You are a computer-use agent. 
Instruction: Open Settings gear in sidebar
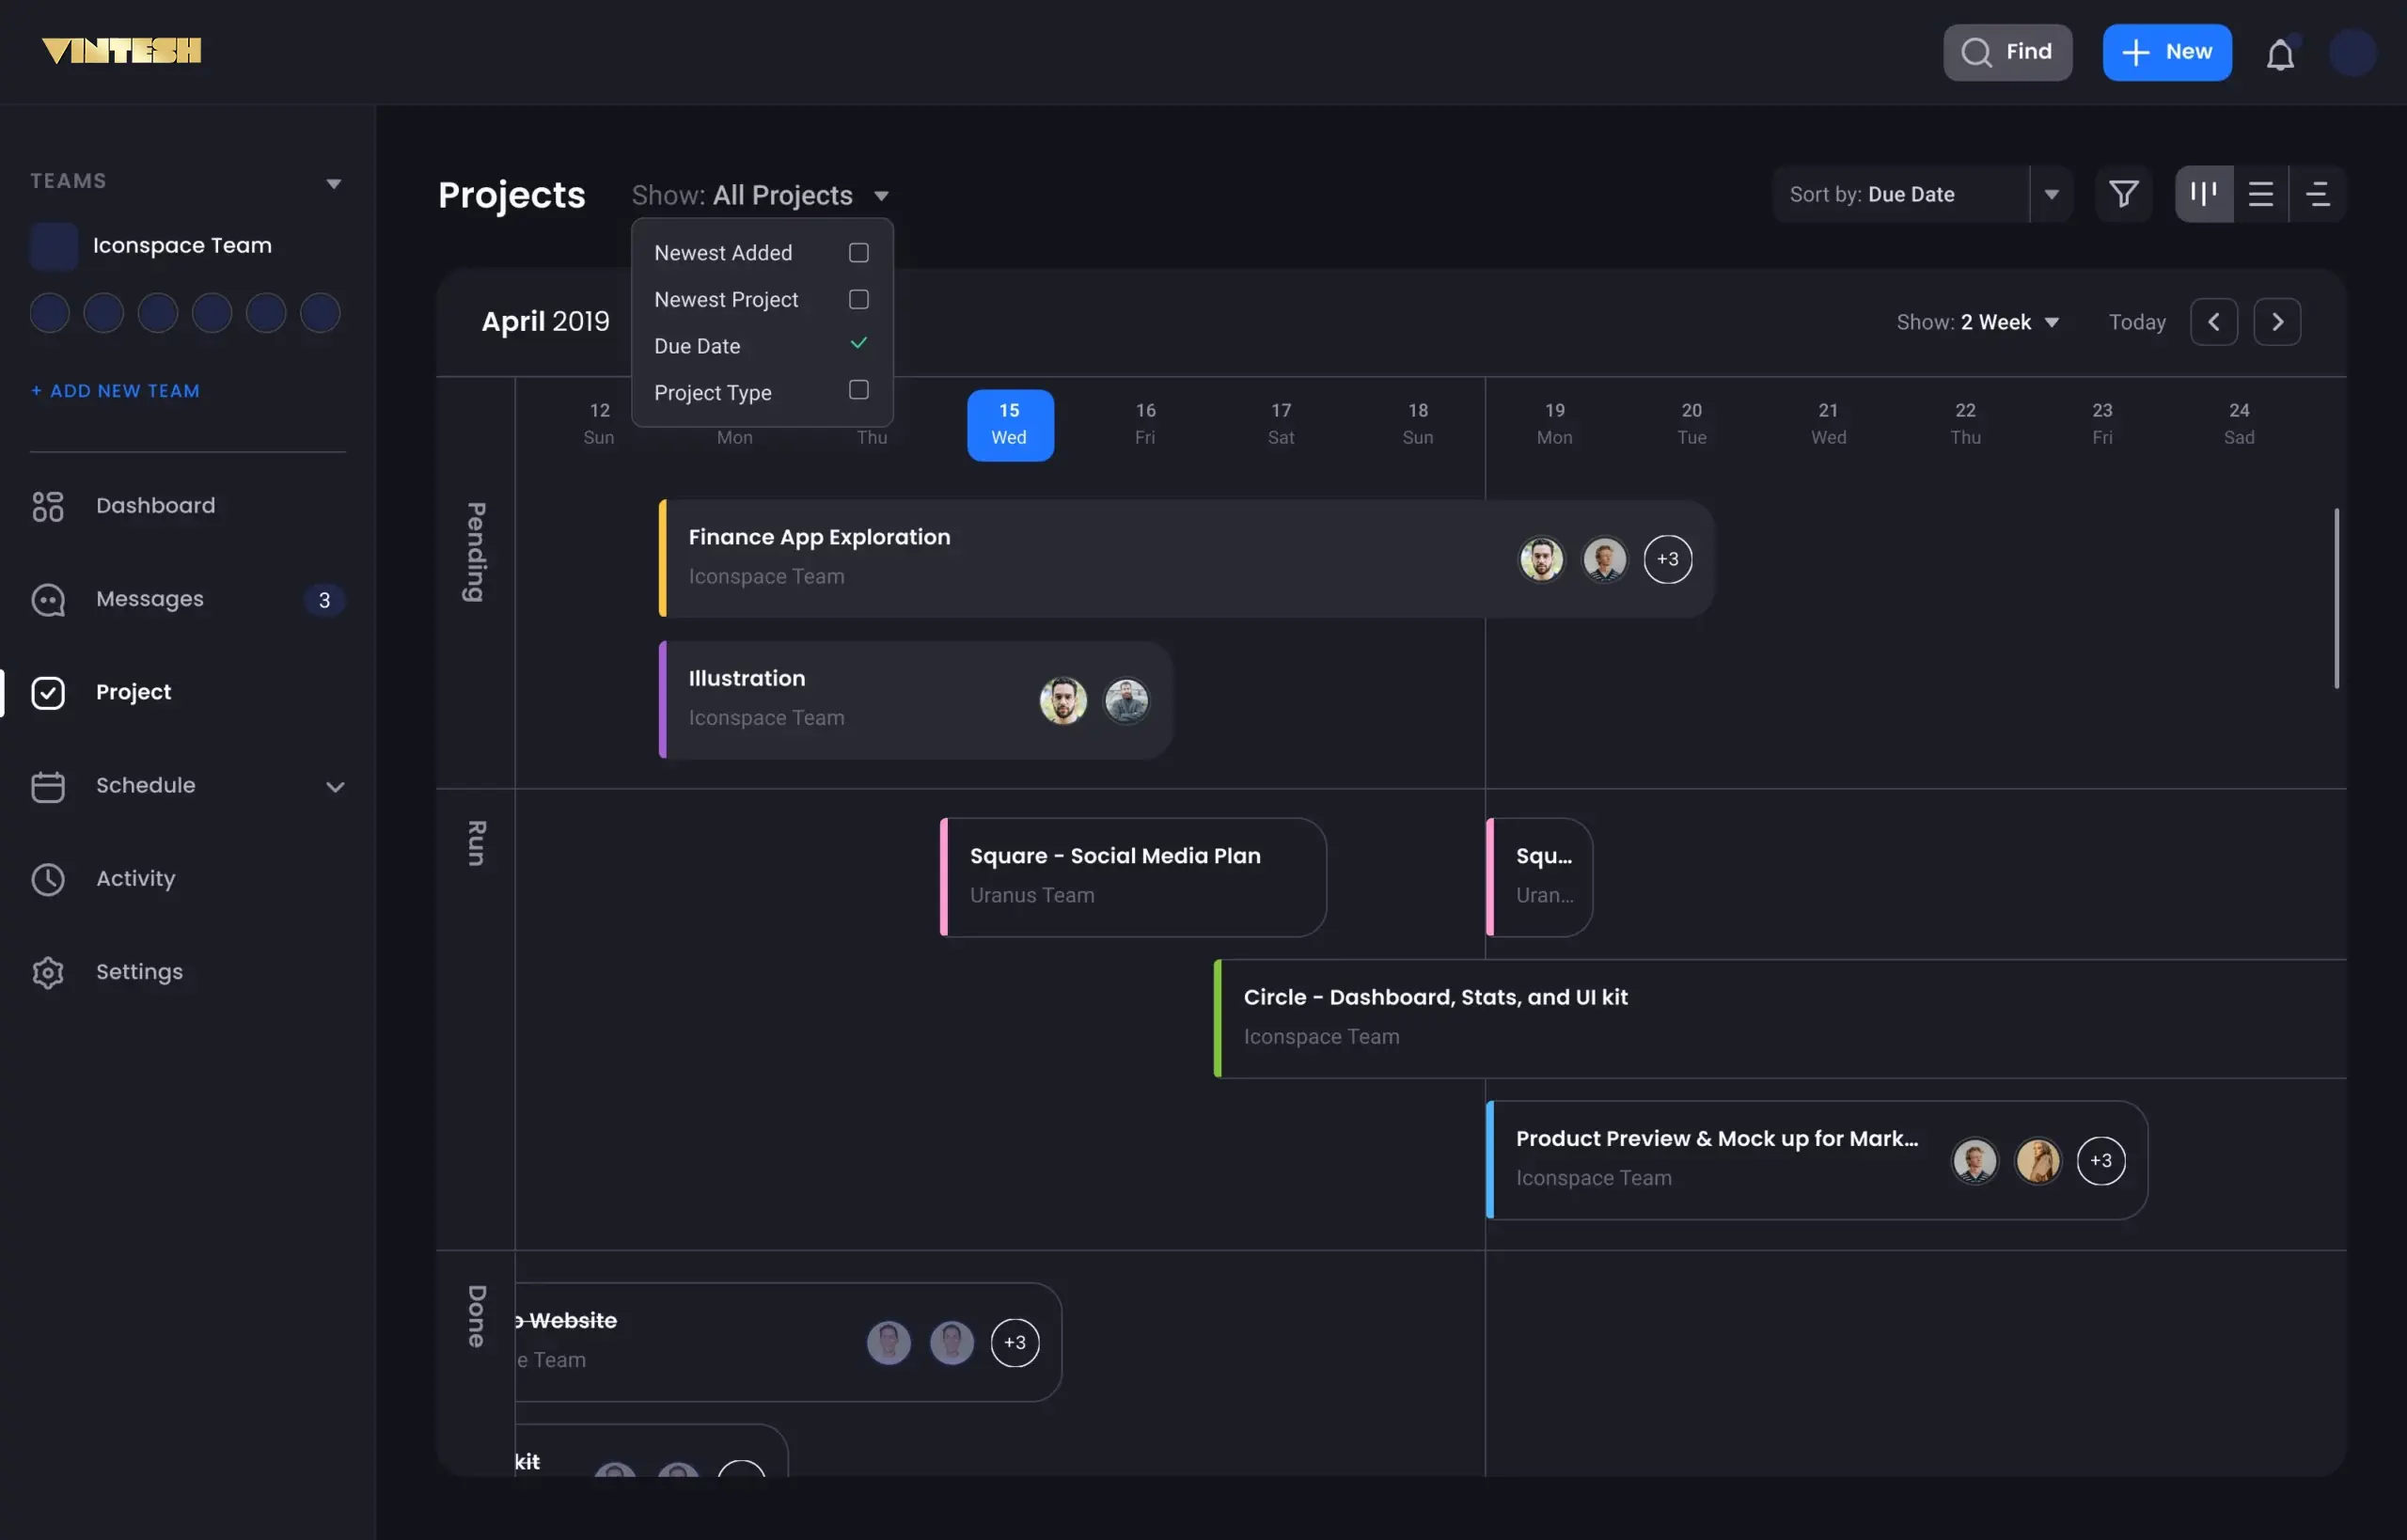click(48, 972)
